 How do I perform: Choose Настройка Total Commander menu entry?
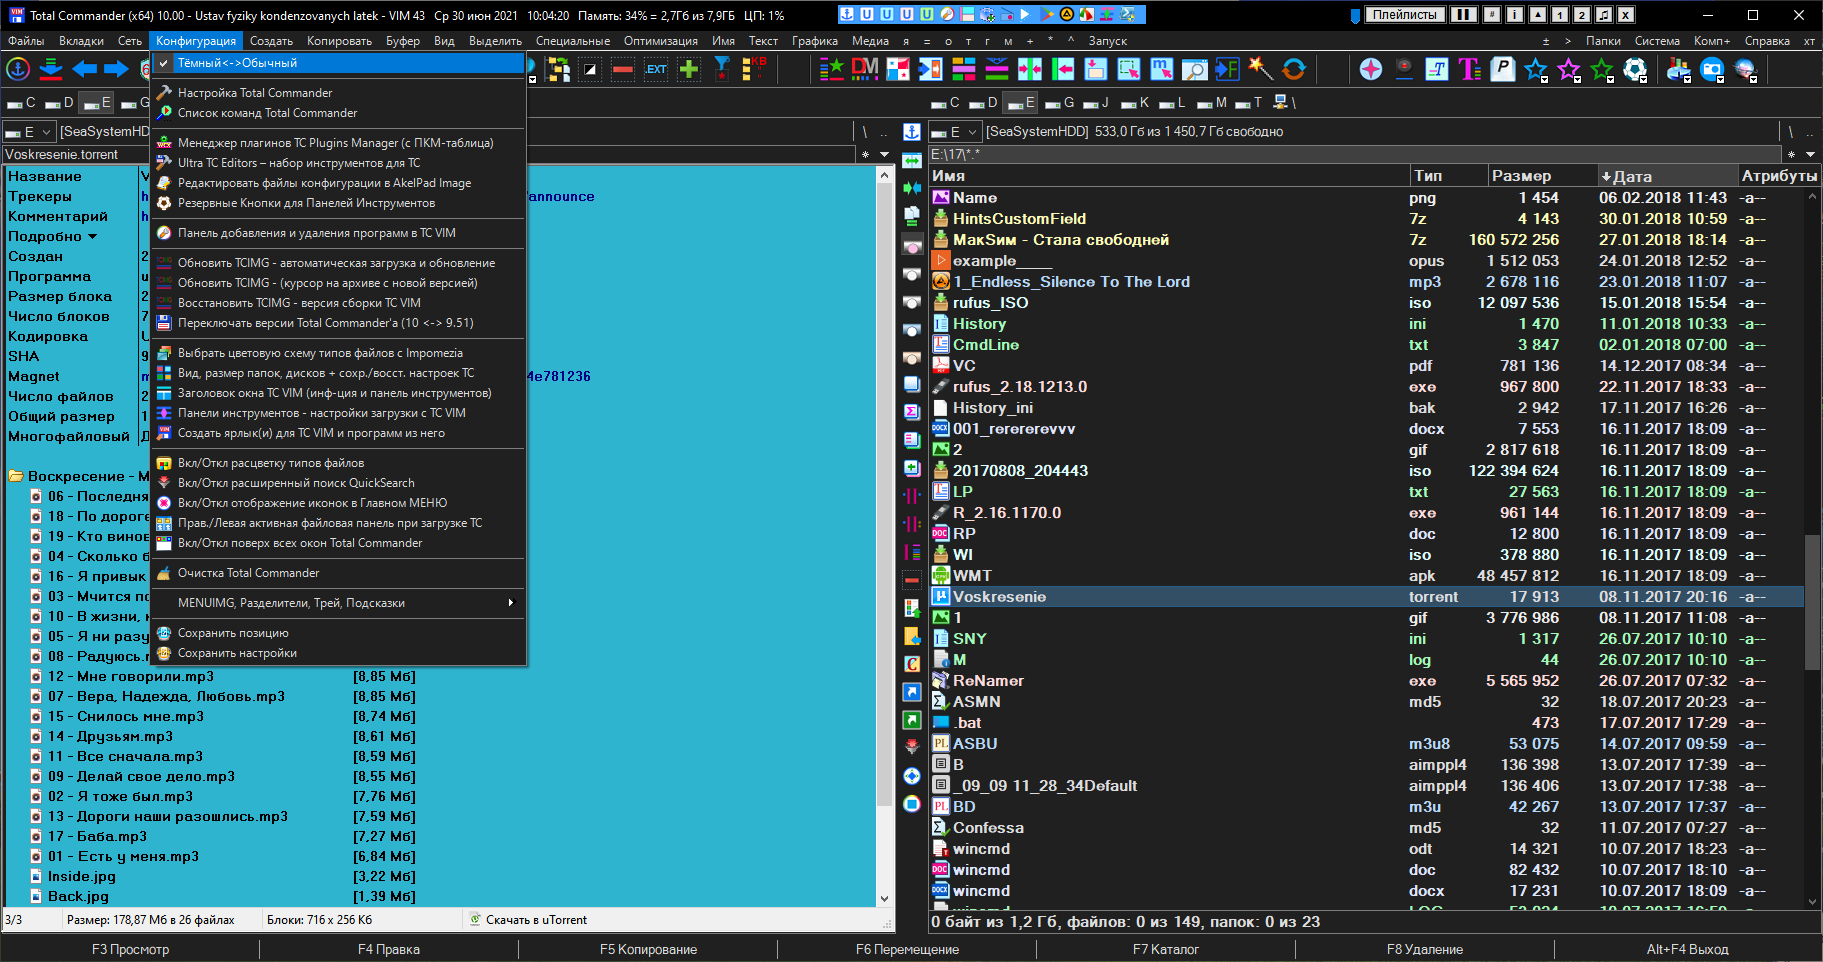(x=339, y=93)
